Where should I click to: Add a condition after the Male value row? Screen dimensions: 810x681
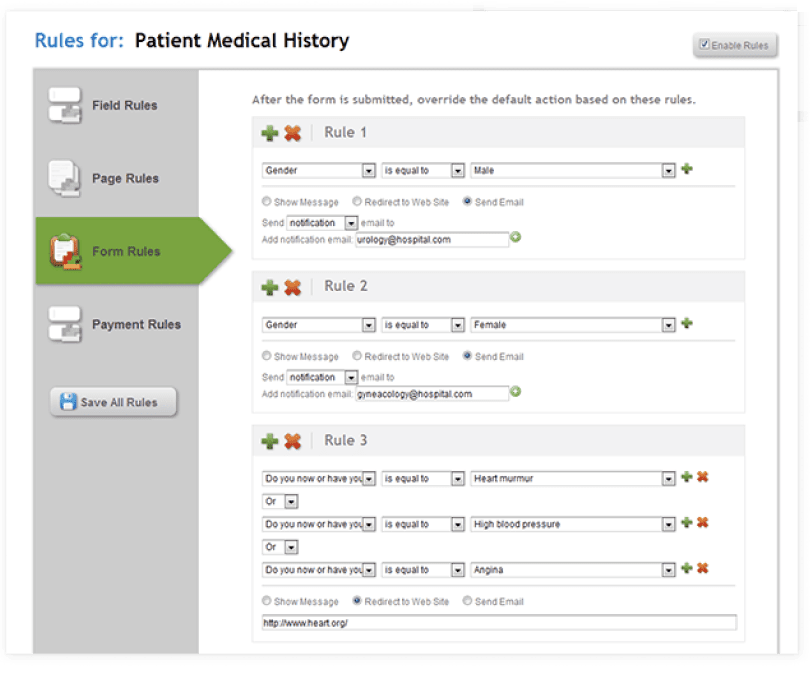[687, 168]
